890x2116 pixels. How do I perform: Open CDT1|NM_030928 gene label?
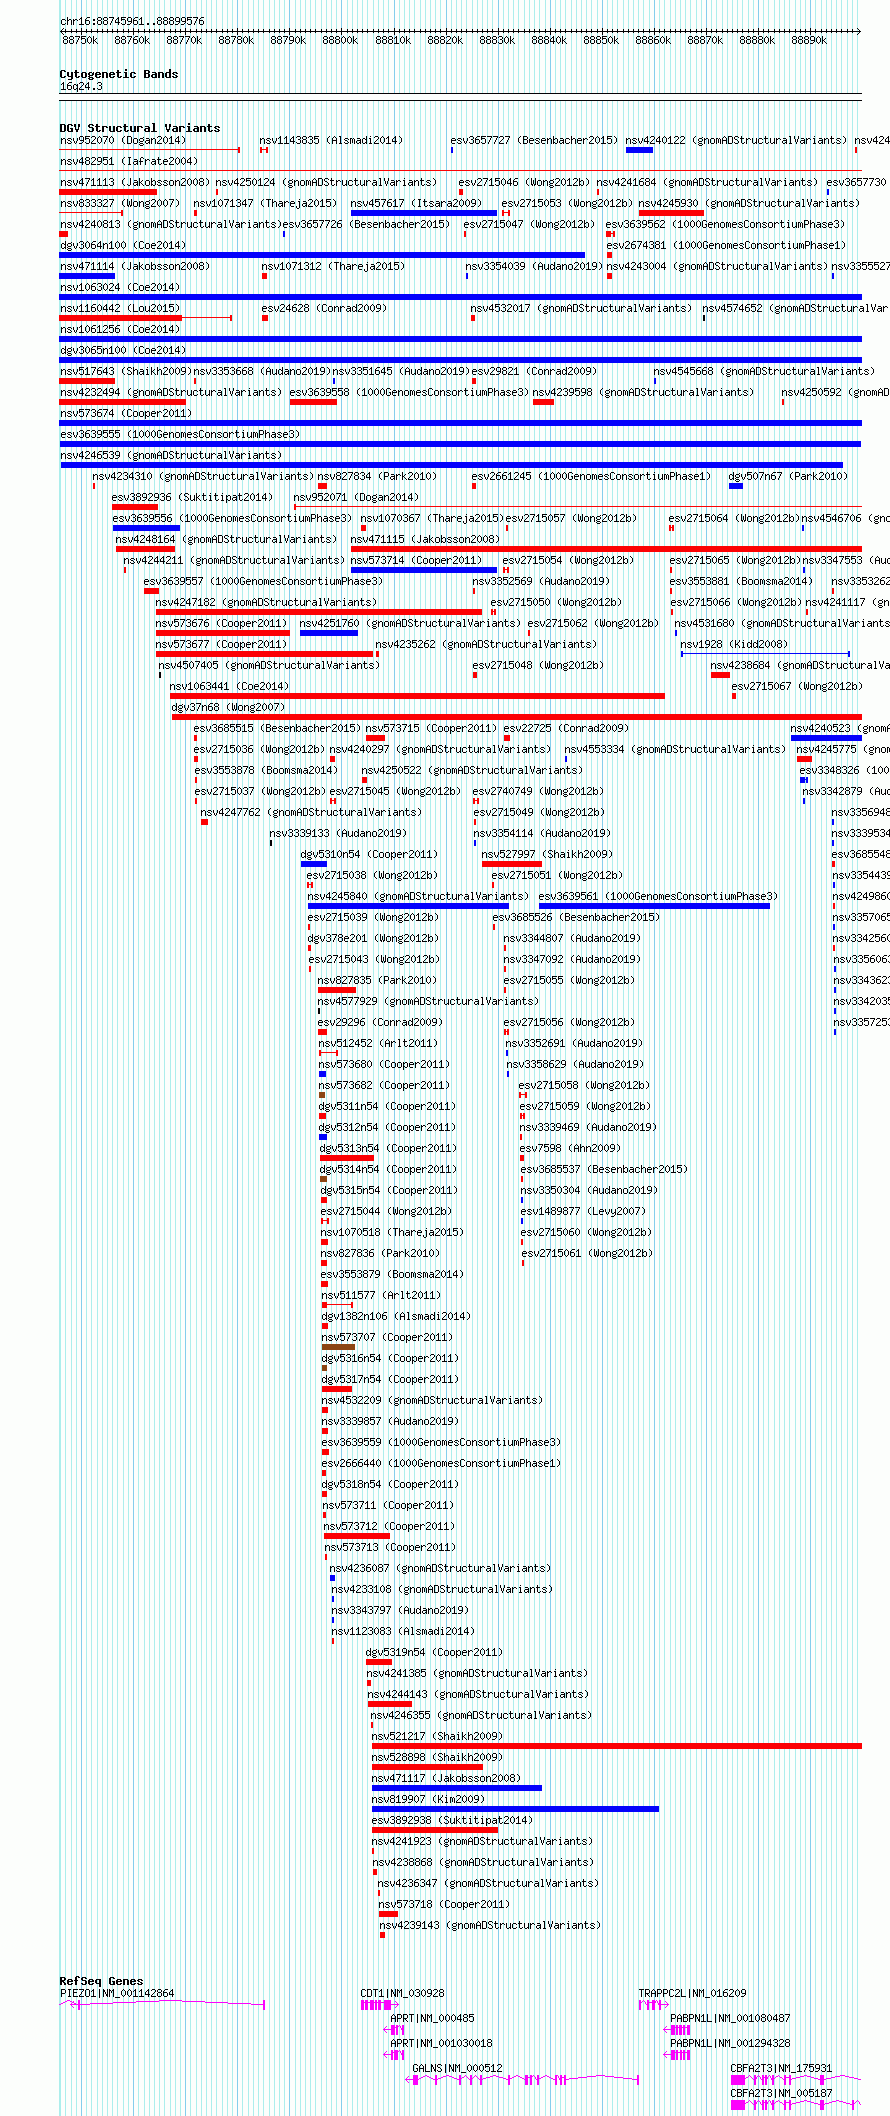402,1993
